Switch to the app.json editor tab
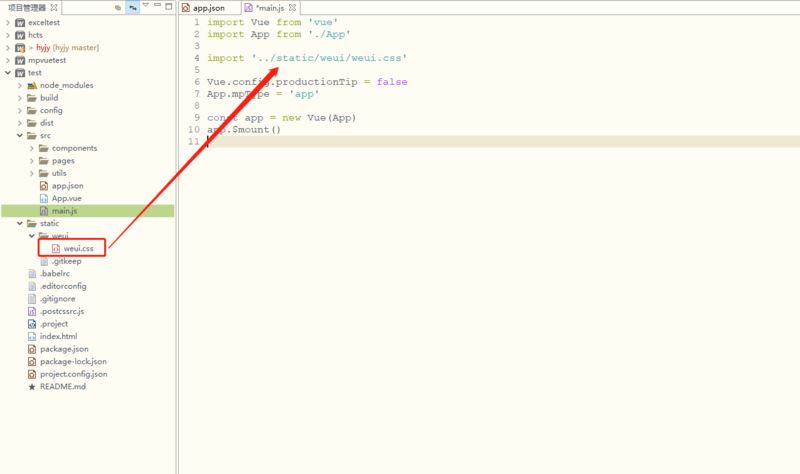The width and height of the screenshot is (800, 474). [209, 8]
